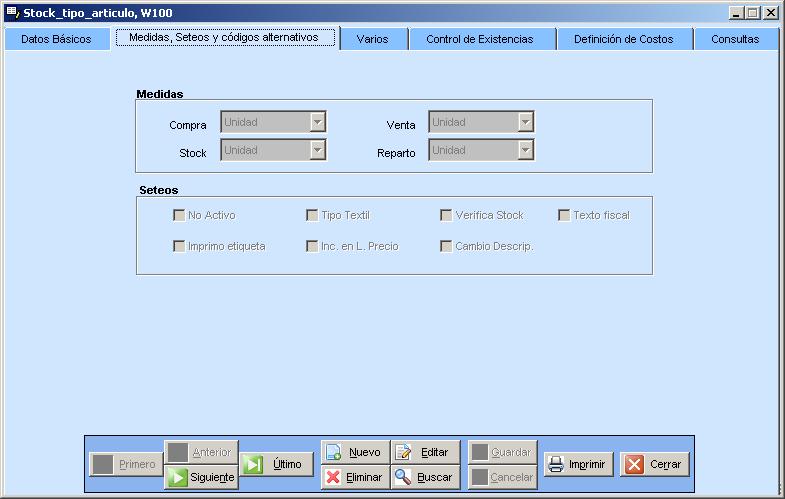The width and height of the screenshot is (785, 499).
Task: Click the Buscar magnifying glass icon
Action: coord(404,477)
